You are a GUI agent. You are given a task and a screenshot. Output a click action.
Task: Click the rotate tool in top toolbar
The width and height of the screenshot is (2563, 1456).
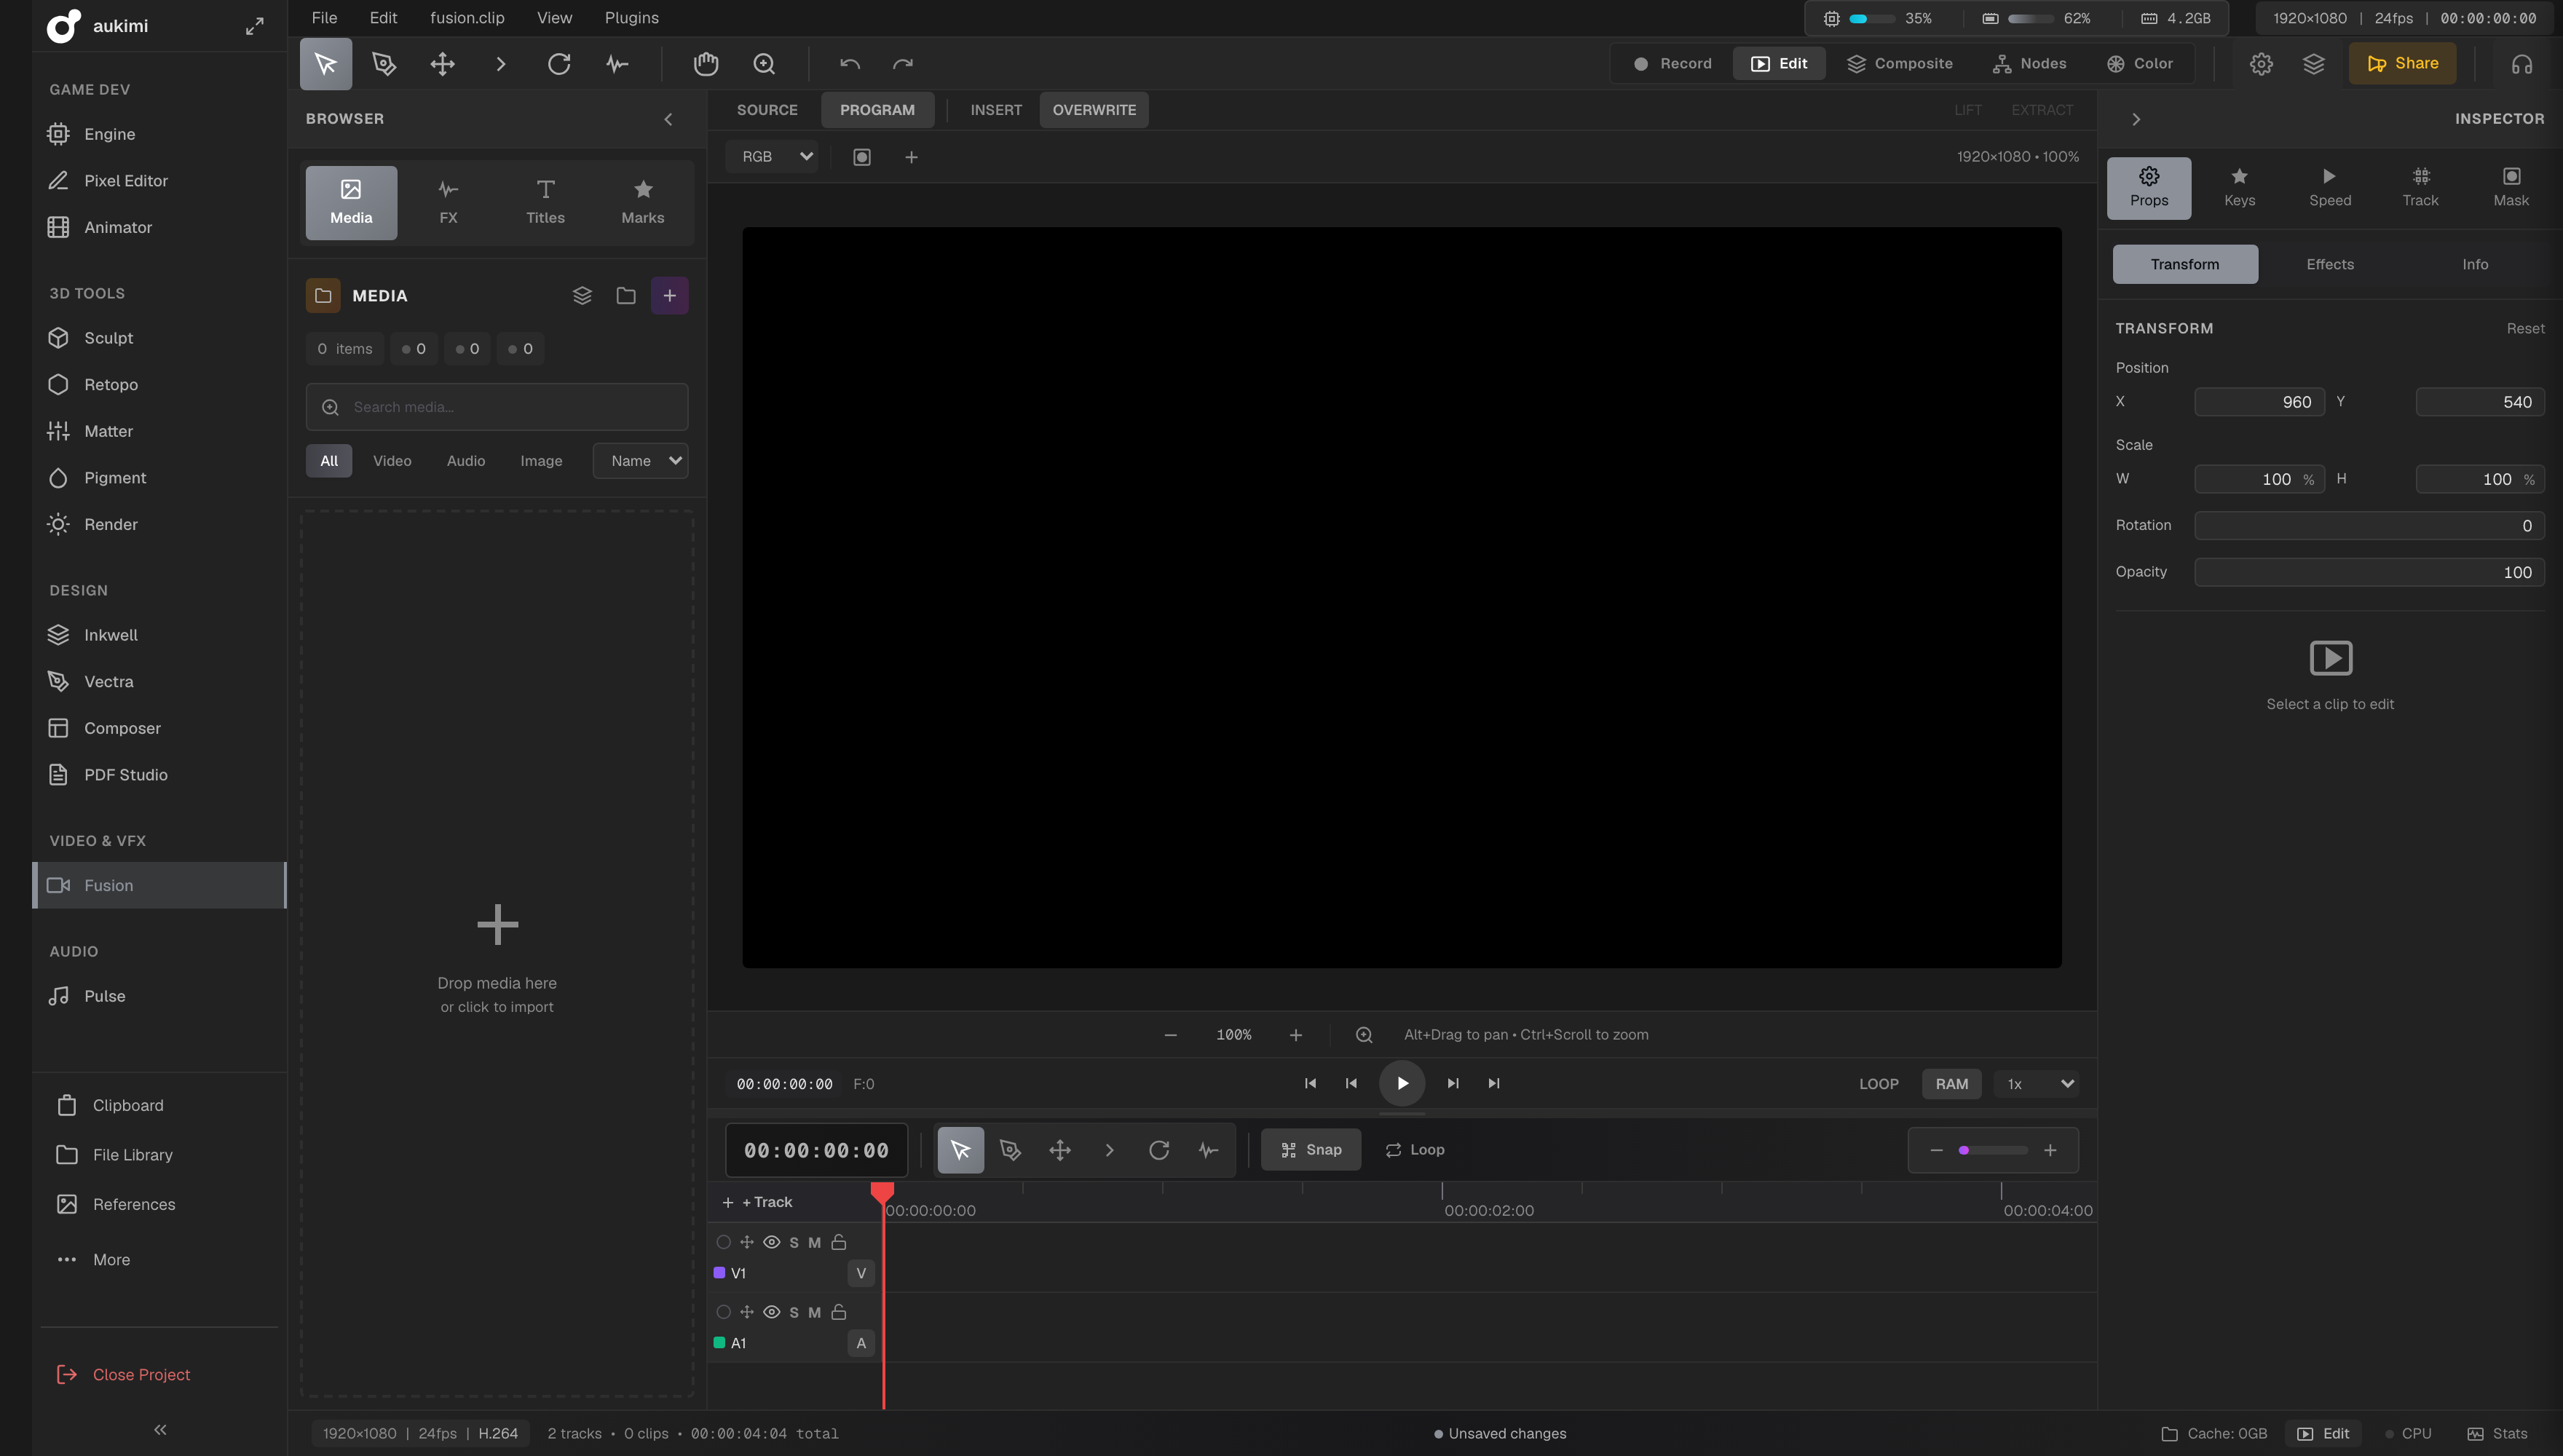(x=559, y=64)
